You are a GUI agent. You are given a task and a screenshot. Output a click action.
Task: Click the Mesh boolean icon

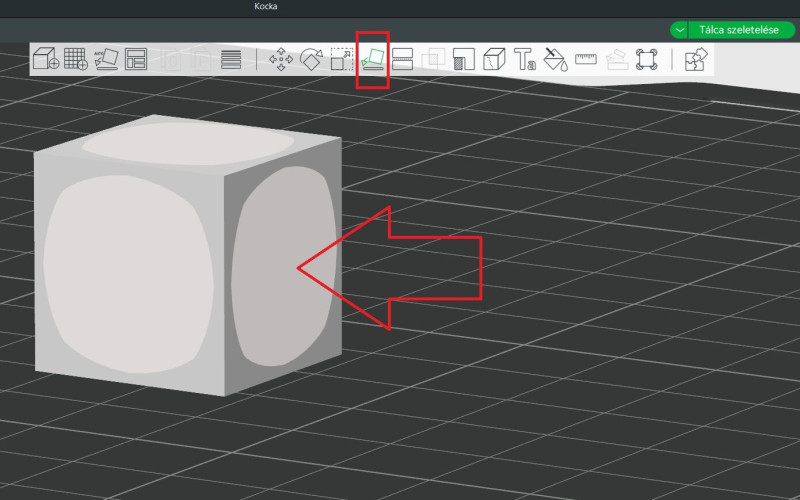(x=433, y=59)
